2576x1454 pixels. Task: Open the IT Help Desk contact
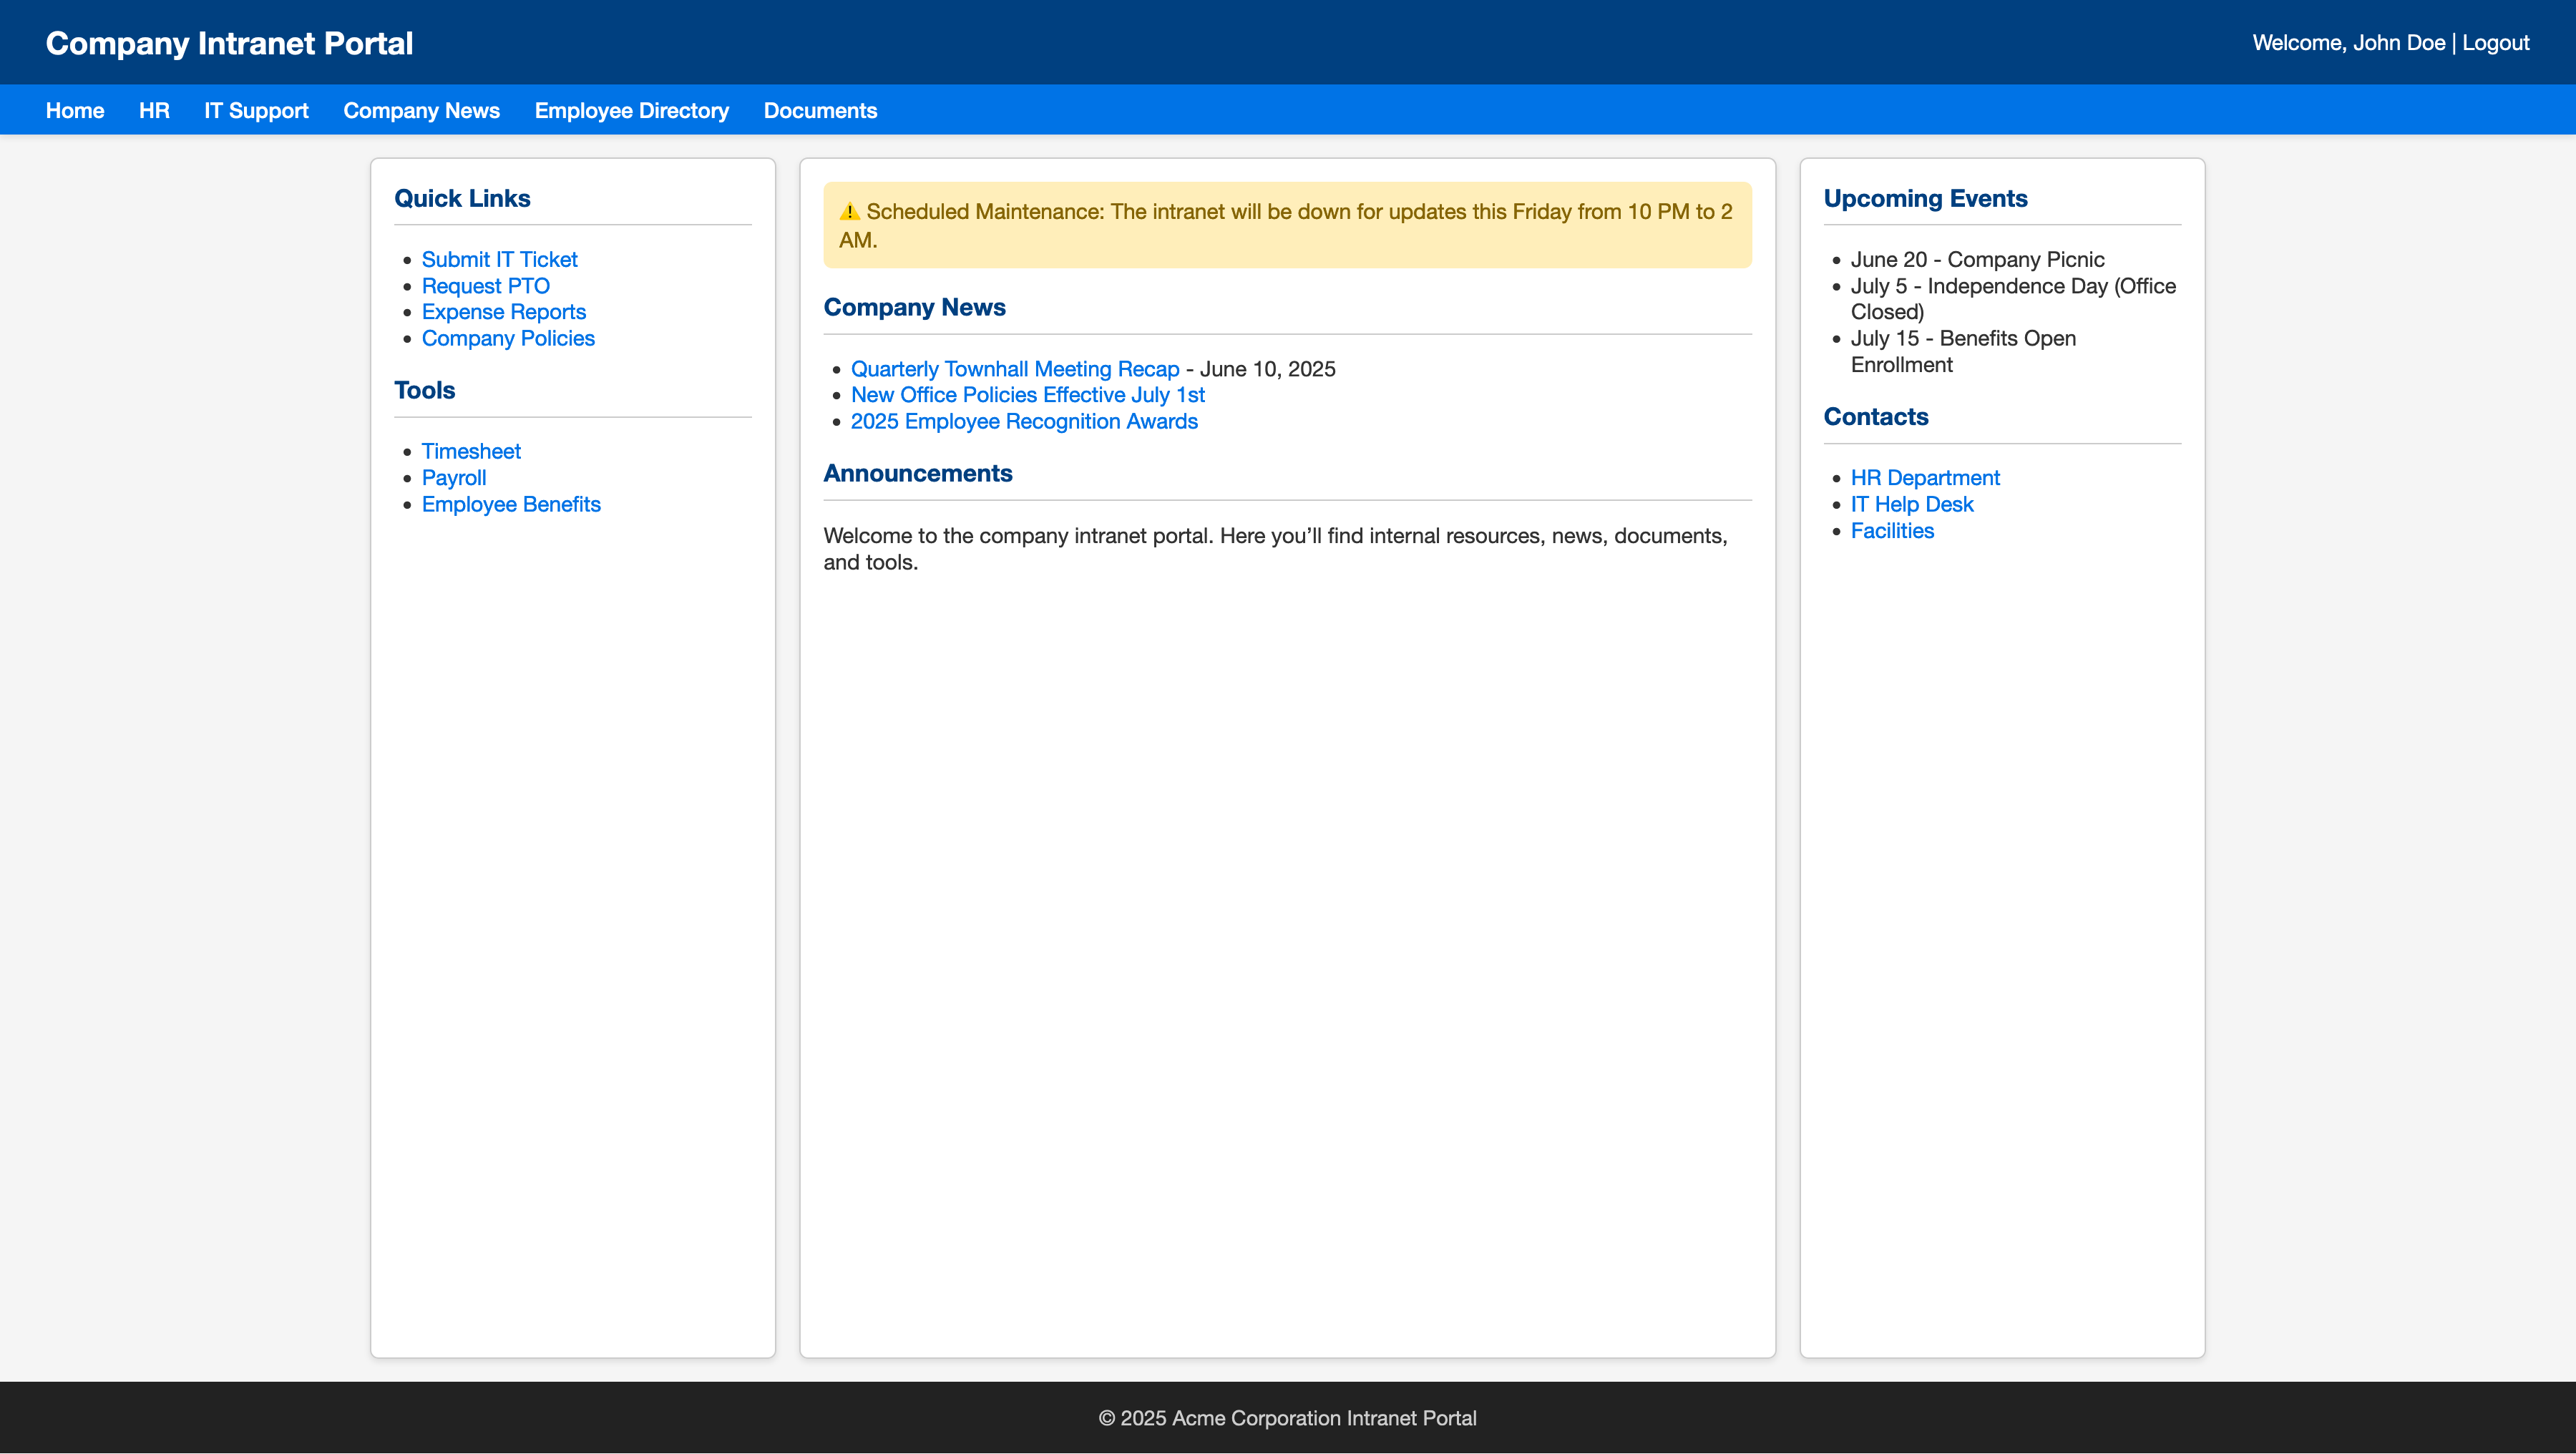point(1912,504)
